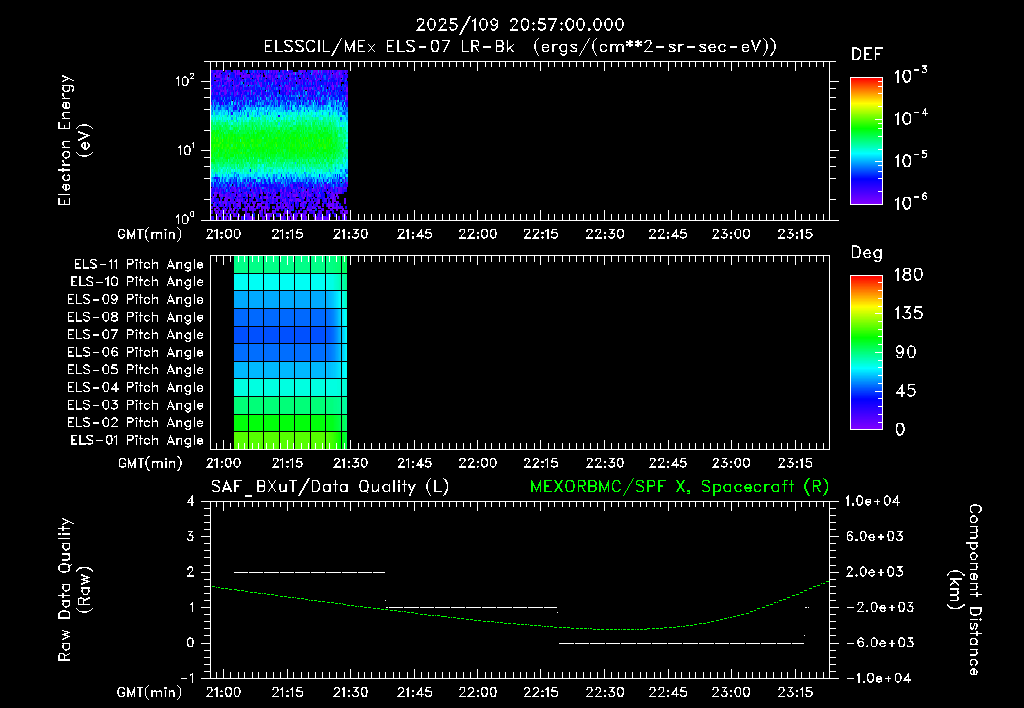Click the 45 tick on the Deg color bar
Viewport: 1024px width, 708px height.
coord(906,391)
